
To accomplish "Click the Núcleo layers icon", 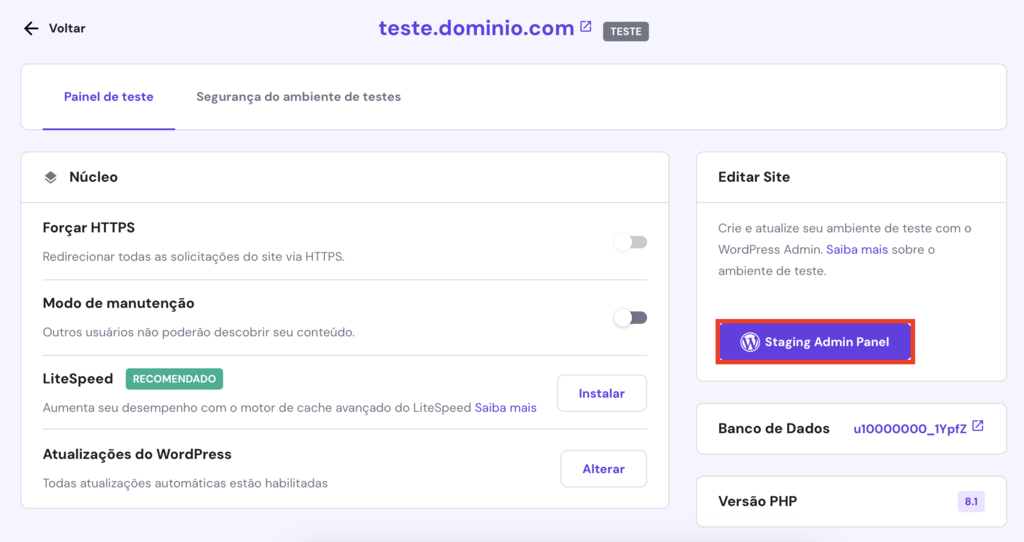I will 50,177.
